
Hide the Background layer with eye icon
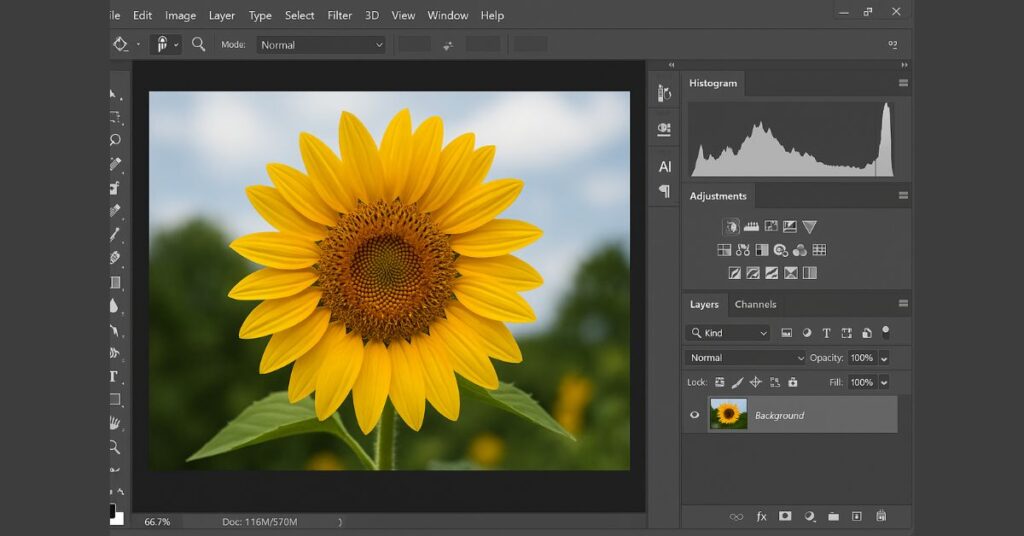click(x=694, y=415)
